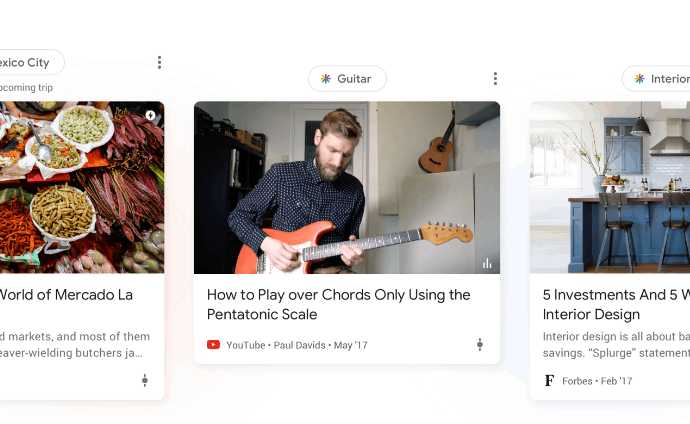The image size is (690, 424).
Task: Open the market food photo
Action: click(x=80, y=187)
